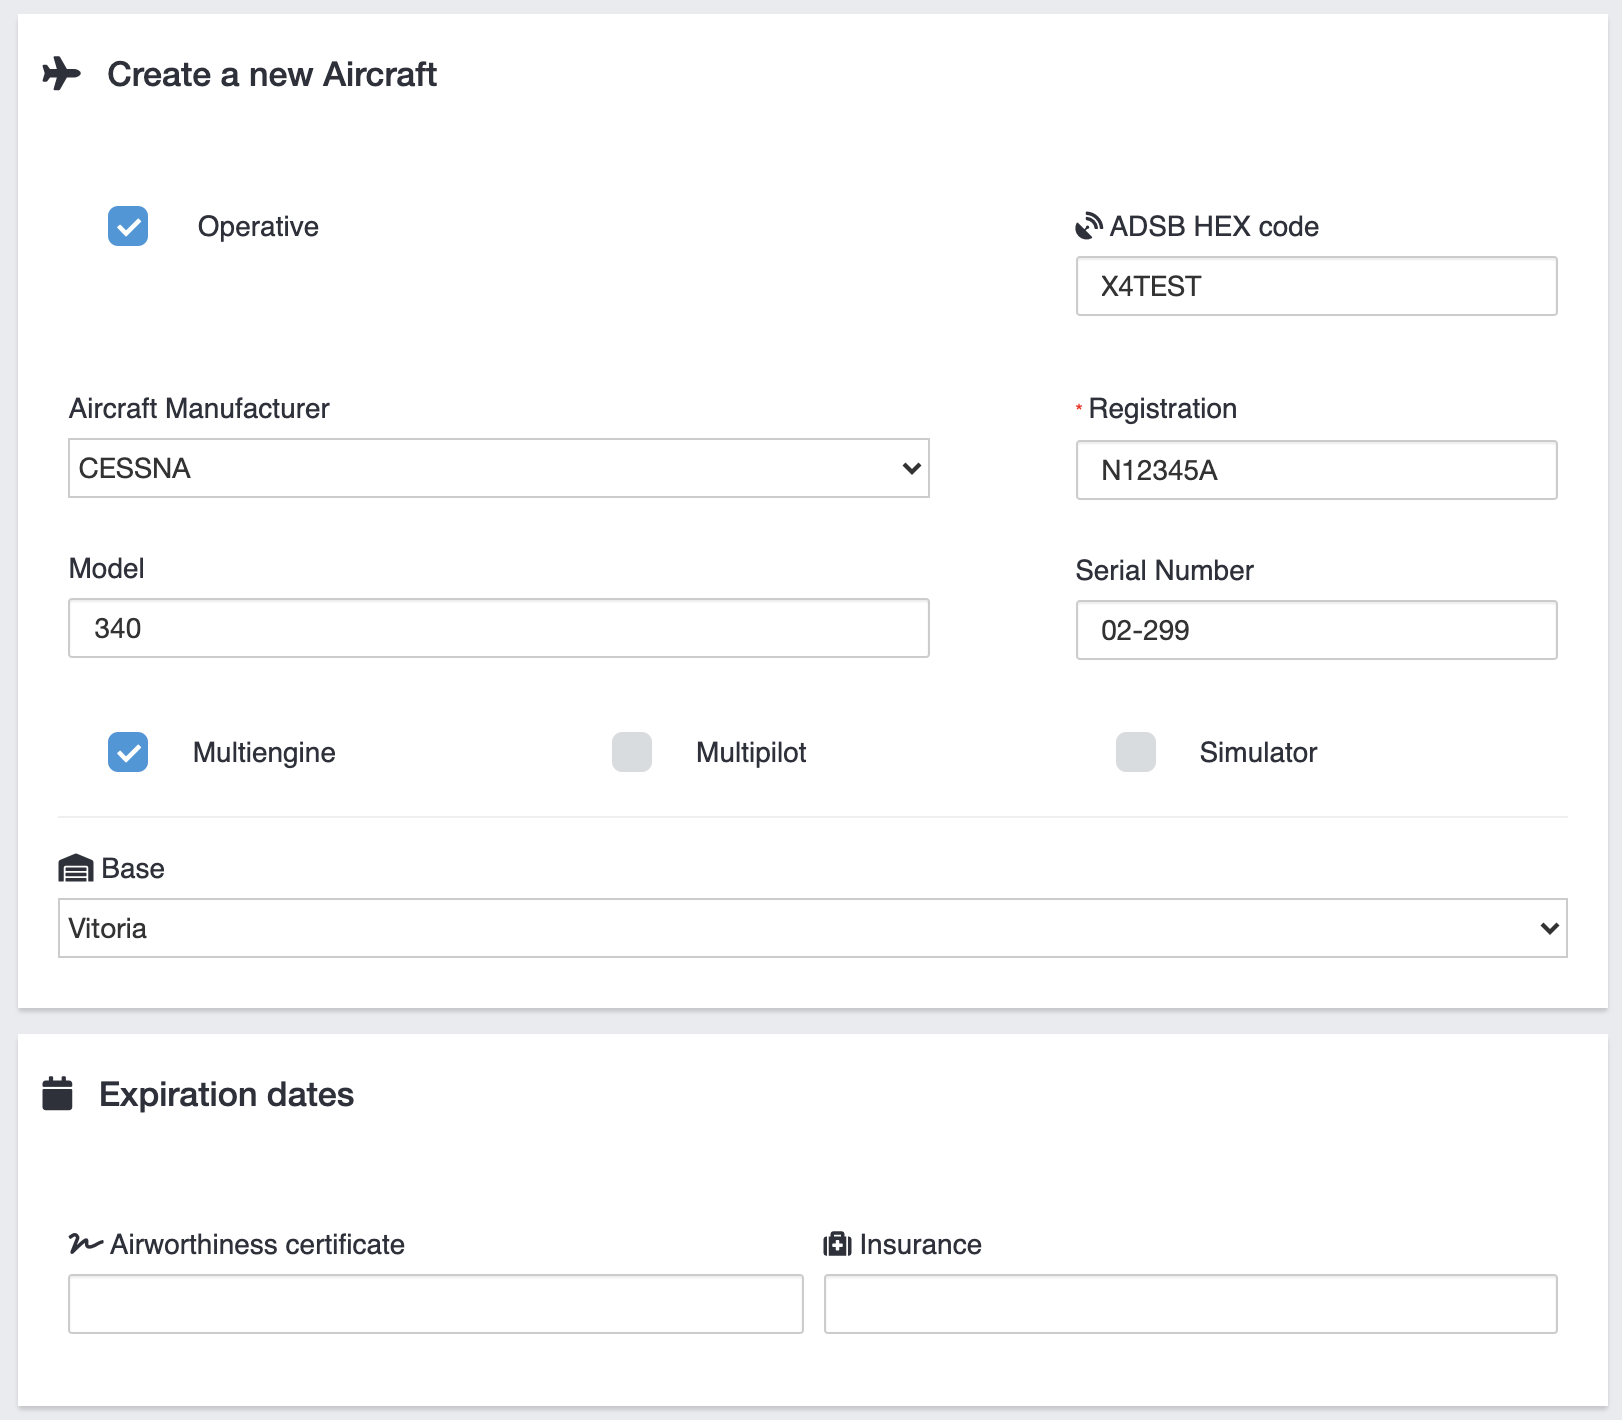Viewport: 1622px width, 1420px height.
Task: Click the Airworthiness certificate date field
Action: point(435,1304)
